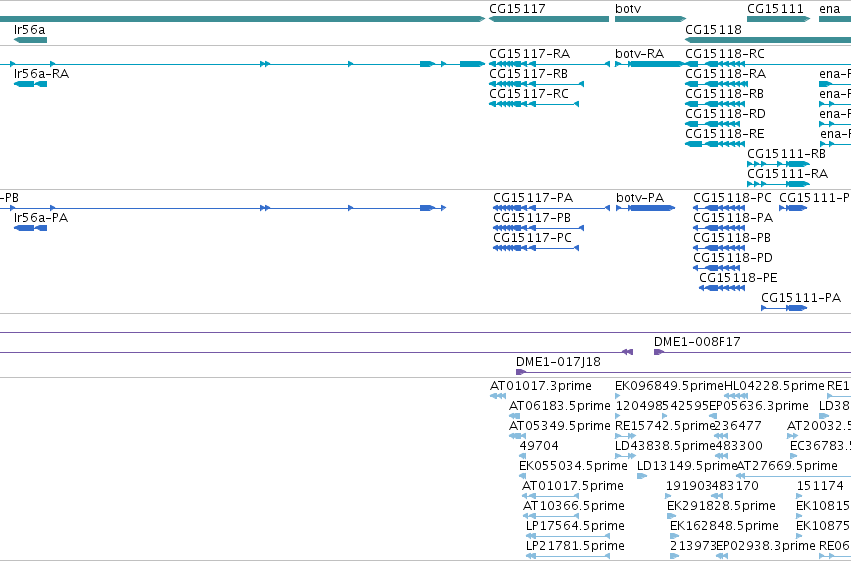Screen dimensions: 851x561
Task: Click the LP21781.5prime EST label
Action: (575, 546)
